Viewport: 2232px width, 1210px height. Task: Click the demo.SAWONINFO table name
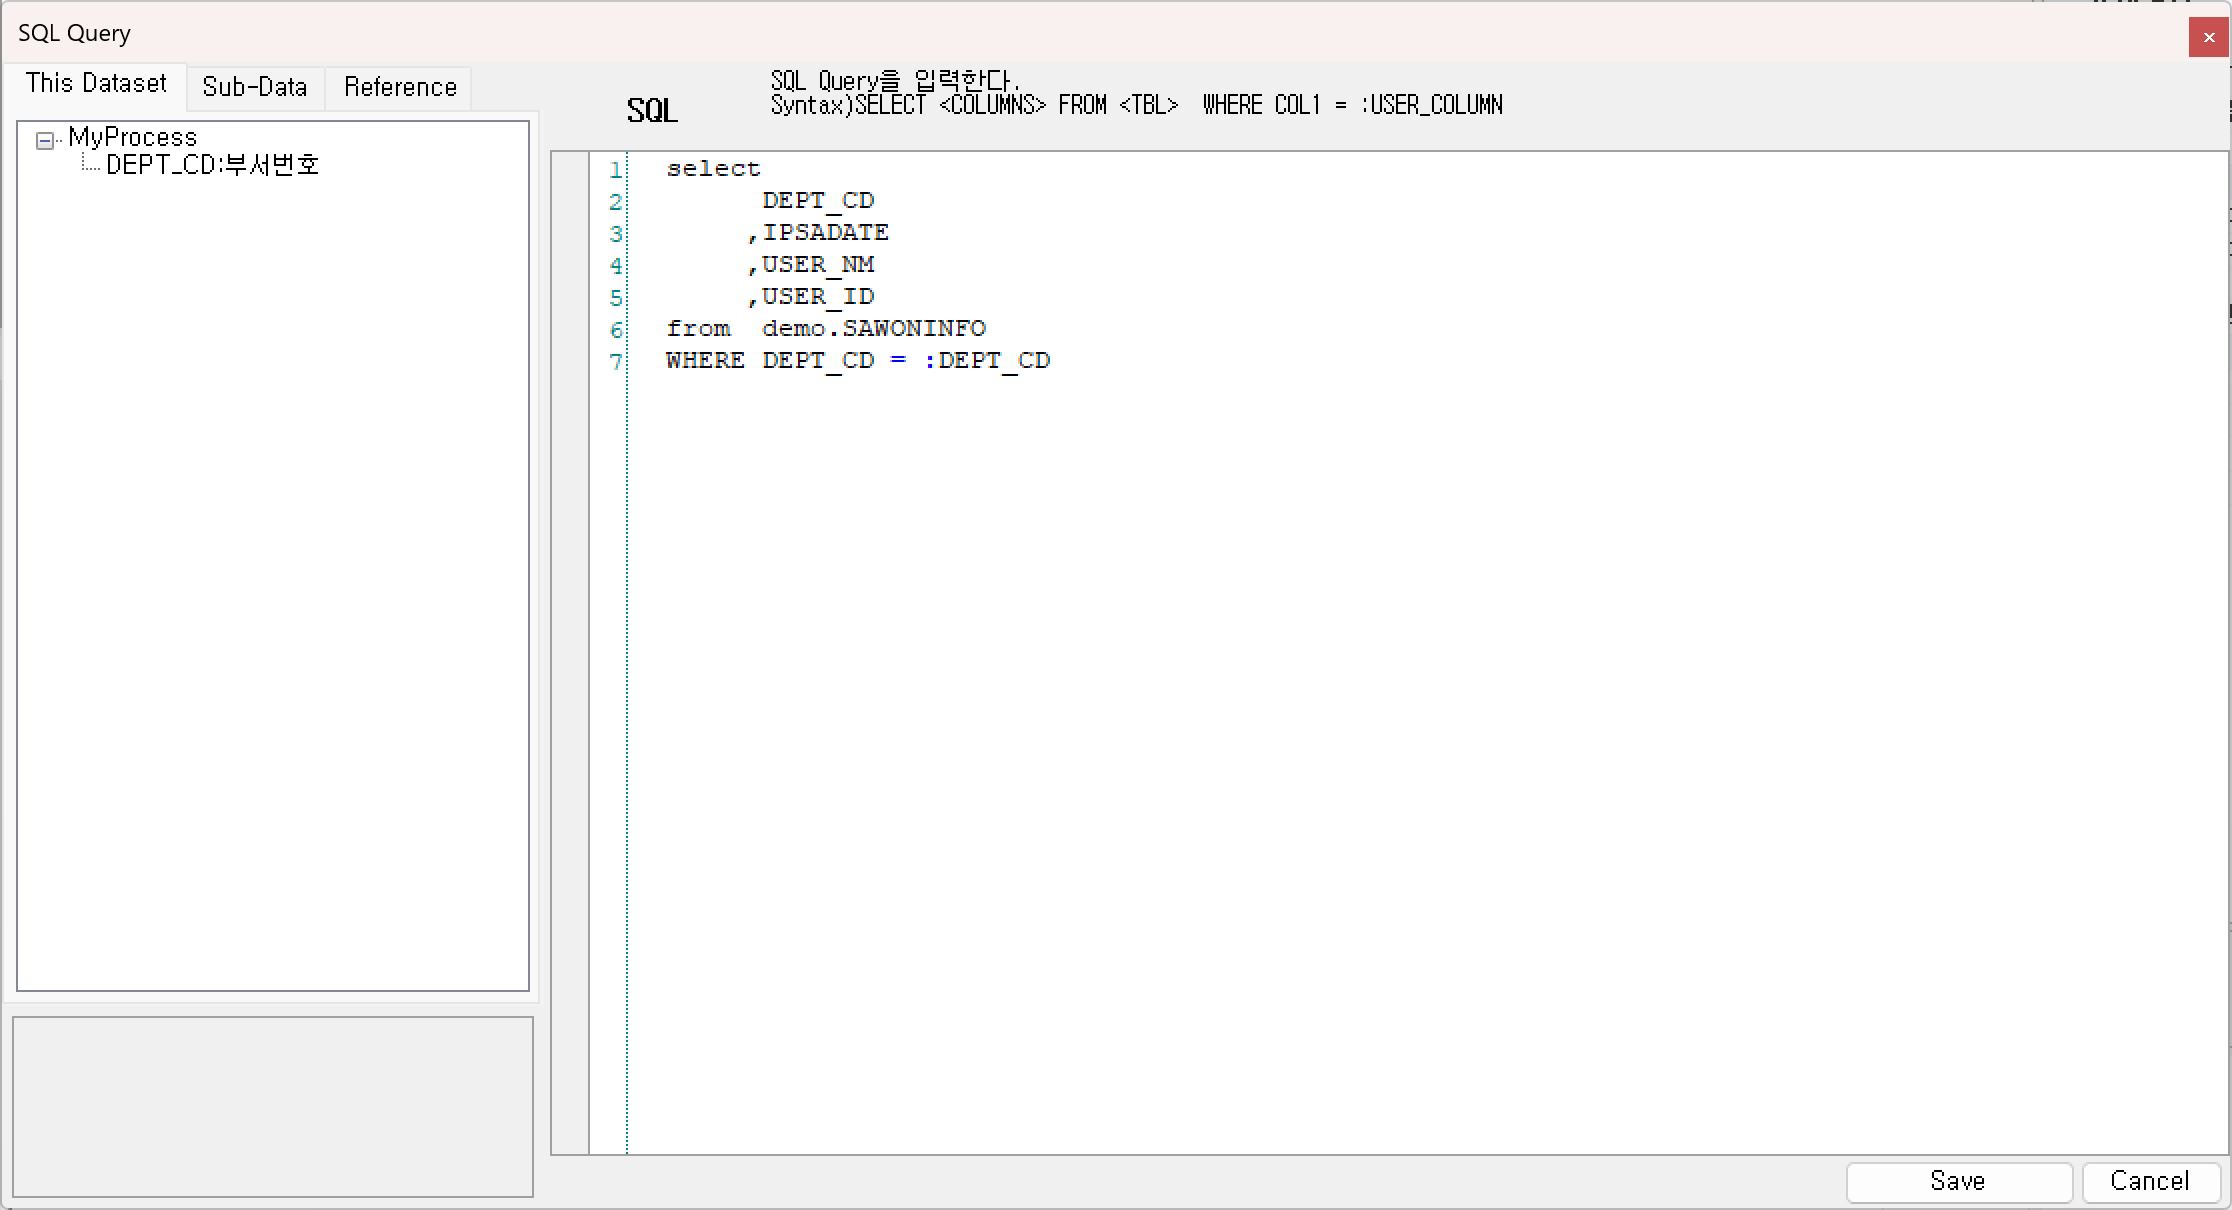pos(874,329)
